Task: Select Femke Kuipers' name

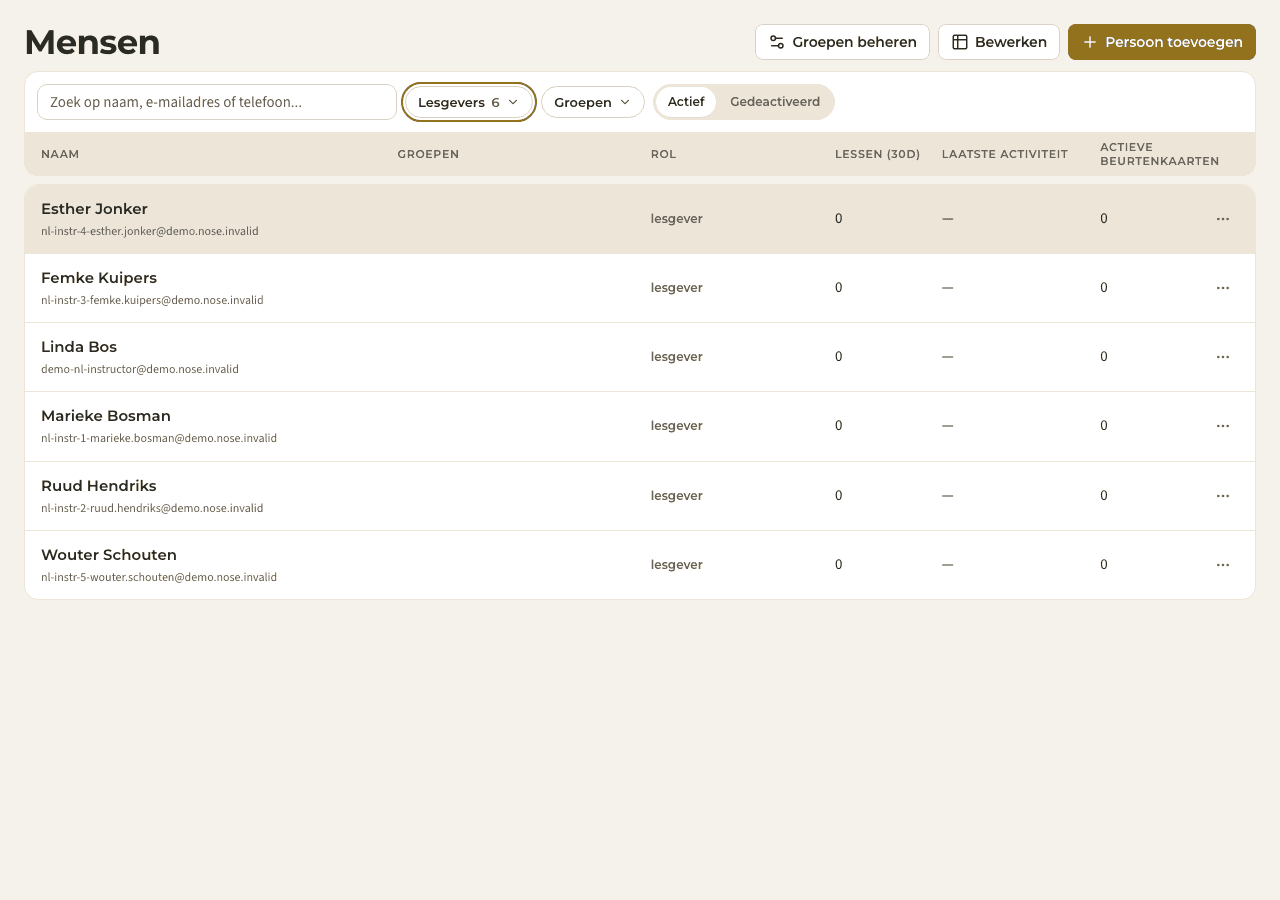Action: tap(99, 278)
